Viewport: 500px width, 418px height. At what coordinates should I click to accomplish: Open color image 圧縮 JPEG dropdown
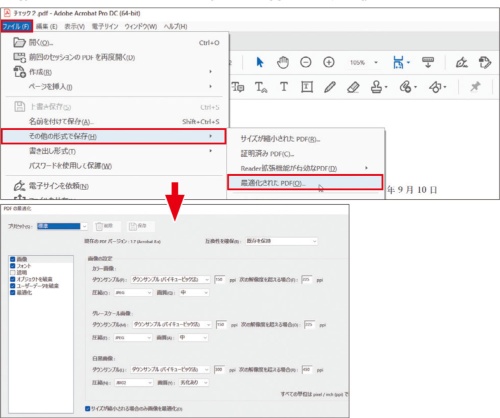click(x=133, y=293)
